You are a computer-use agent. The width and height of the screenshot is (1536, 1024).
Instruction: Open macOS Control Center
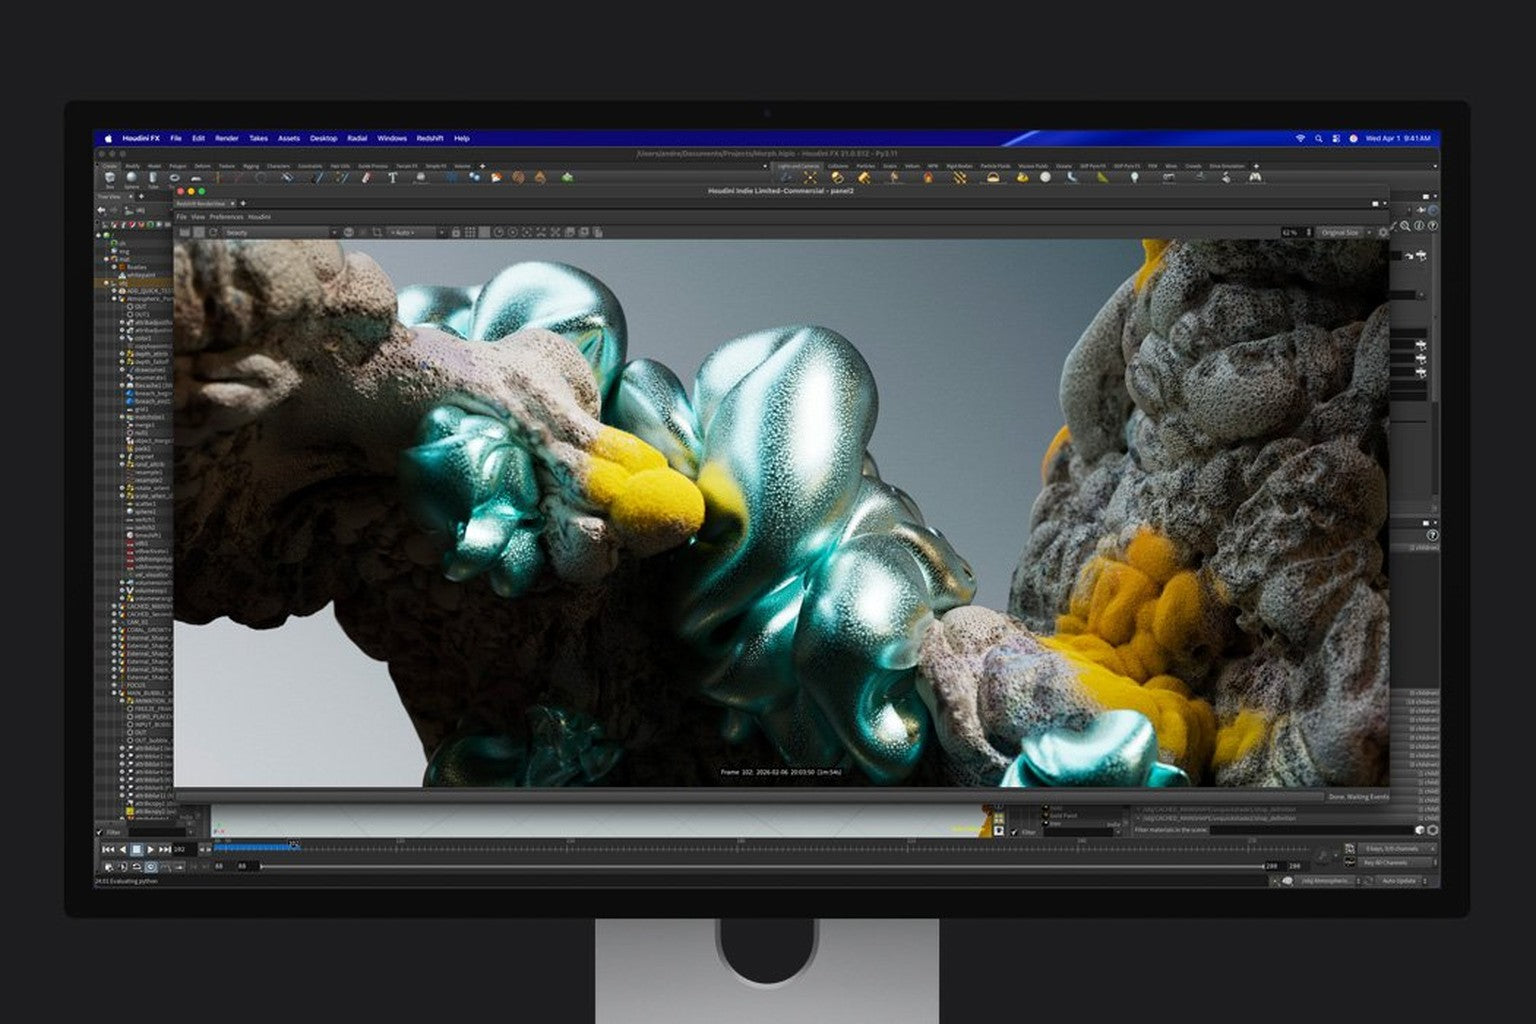(1336, 138)
